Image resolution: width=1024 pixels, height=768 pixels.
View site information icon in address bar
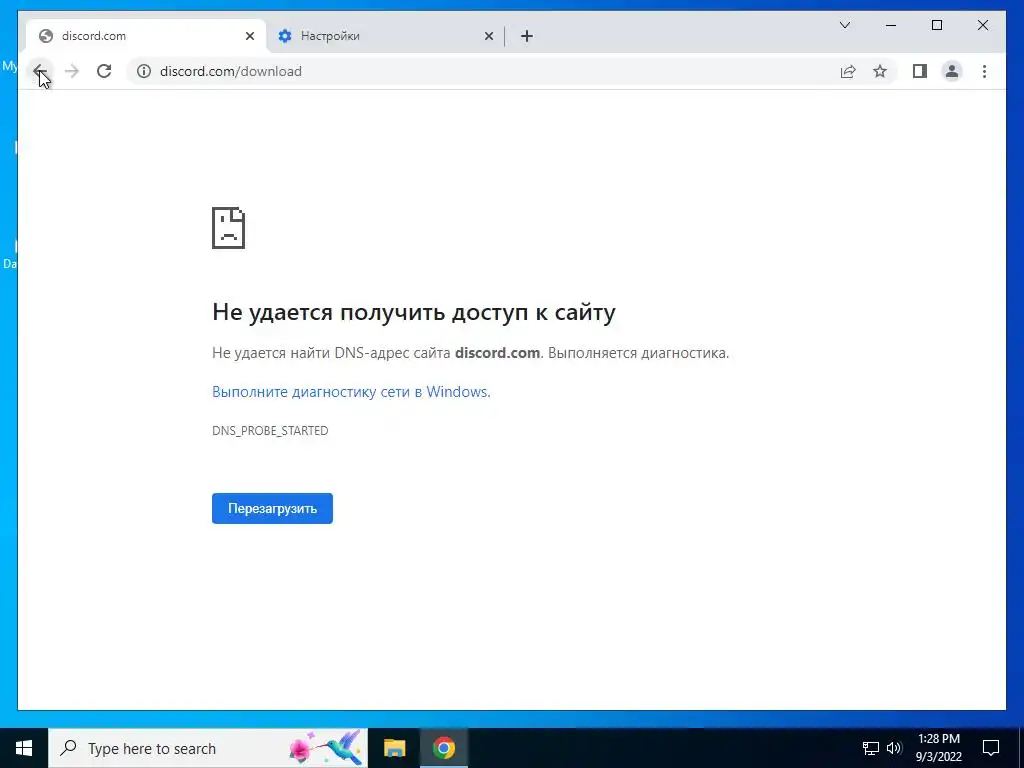pos(144,71)
